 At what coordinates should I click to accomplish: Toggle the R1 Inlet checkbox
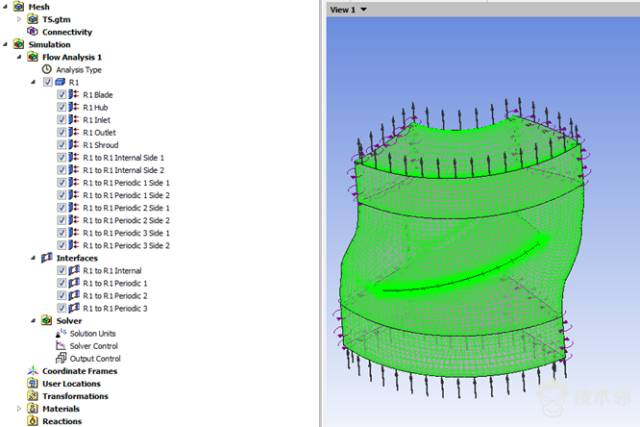[x=62, y=120]
